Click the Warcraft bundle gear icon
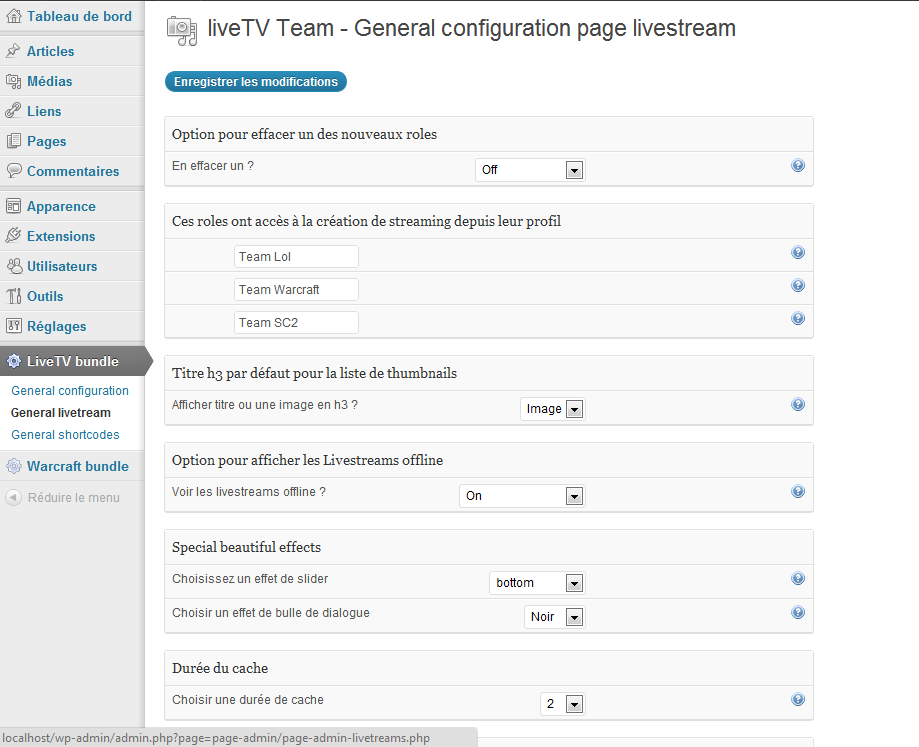This screenshot has height=747, width=919. pos(13,466)
